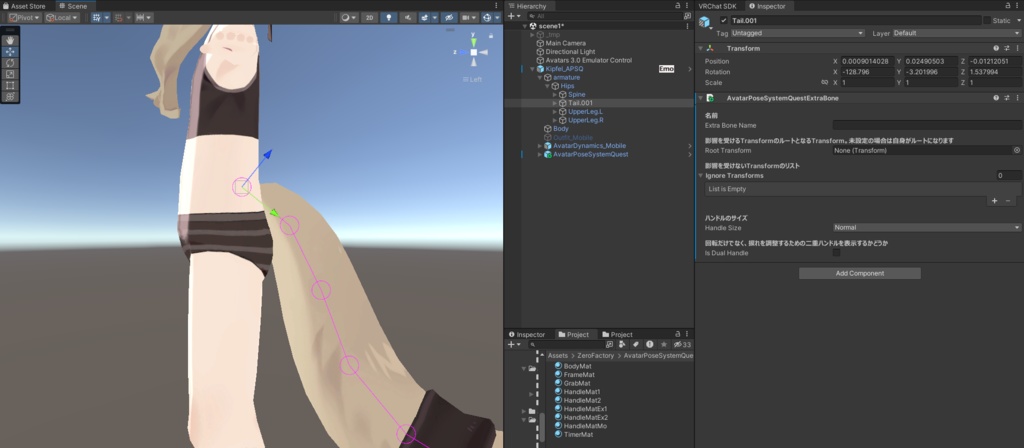The height and width of the screenshot is (448, 1024).
Task: Toggle scene grid visibility icon
Action: pyautogui.click(x=97, y=18)
